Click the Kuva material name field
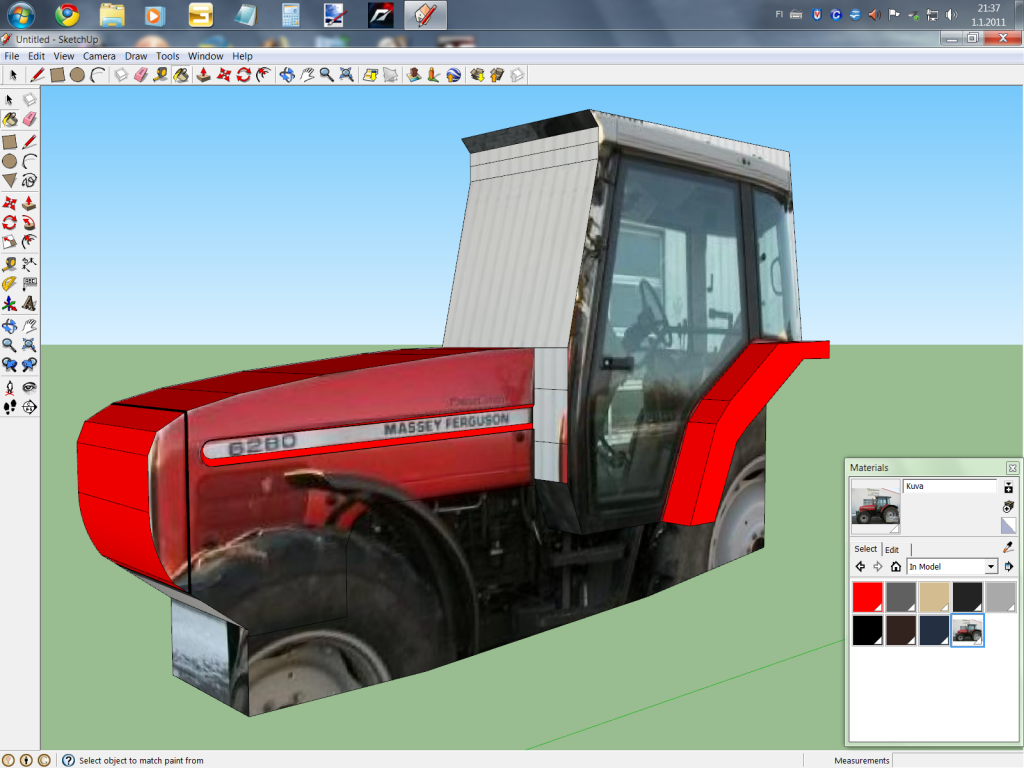The width and height of the screenshot is (1024, 768). pyautogui.click(x=950, y=486)
